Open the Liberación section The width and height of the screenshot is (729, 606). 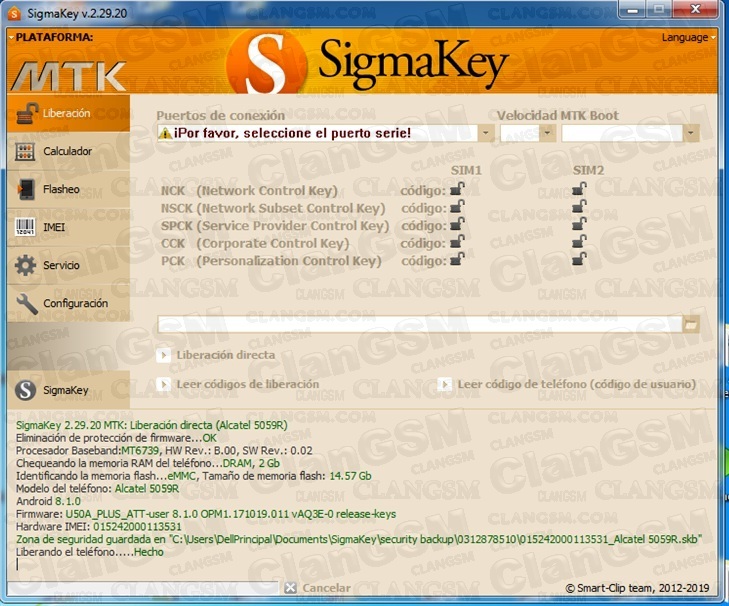coord(68,113)
